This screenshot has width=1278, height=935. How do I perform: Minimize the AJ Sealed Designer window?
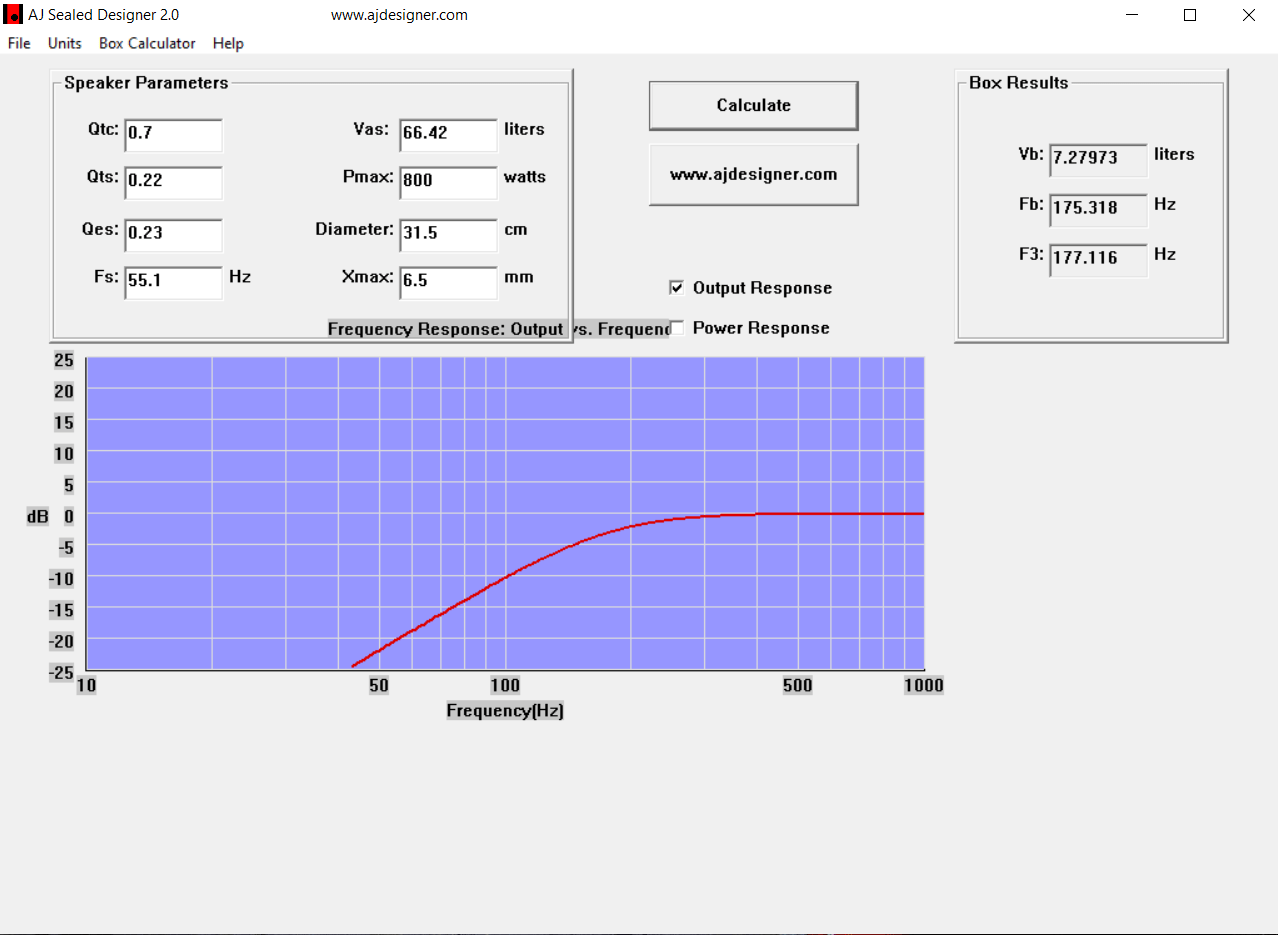[x=1133, y=15]
